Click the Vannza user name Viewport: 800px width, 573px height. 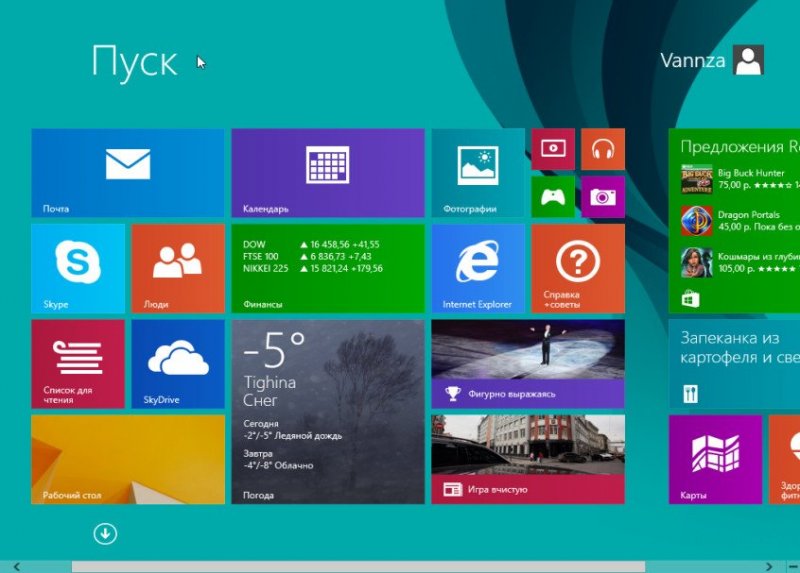pyautogui.click(x=692, y=61)
